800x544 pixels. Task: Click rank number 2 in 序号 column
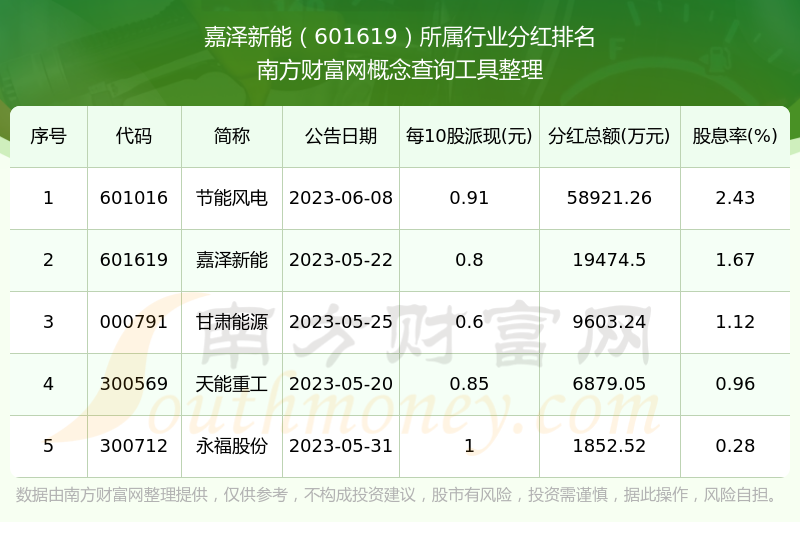(x=48, y=260)
